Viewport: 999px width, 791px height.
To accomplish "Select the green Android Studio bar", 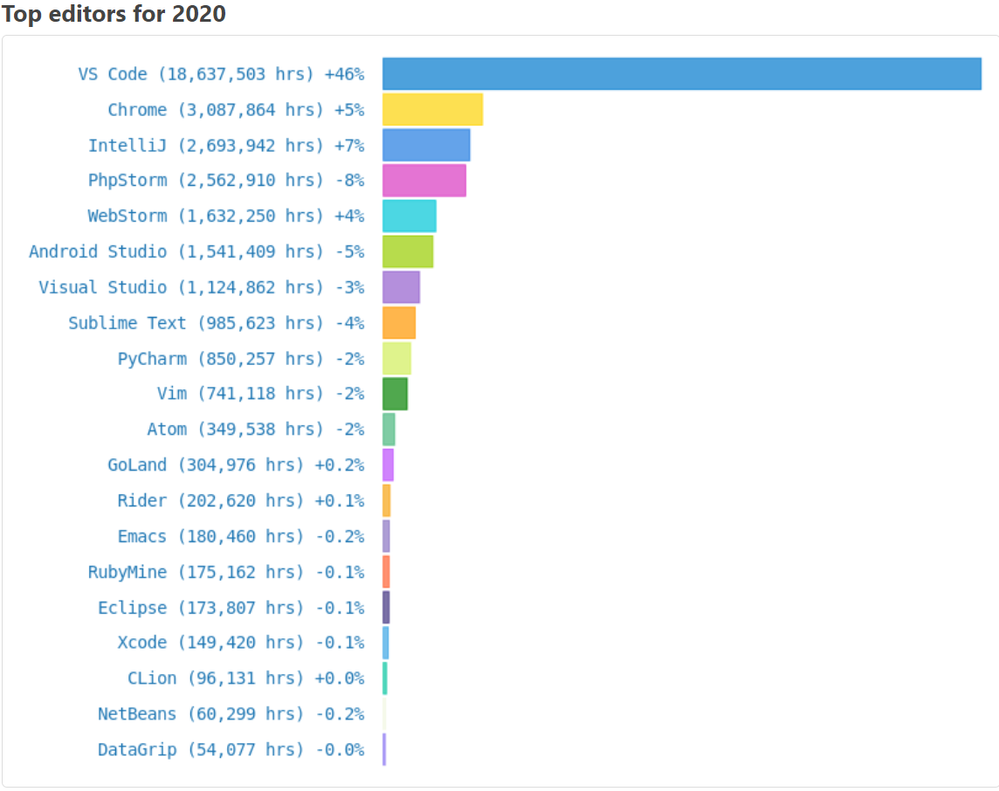I will coord(408,252).
